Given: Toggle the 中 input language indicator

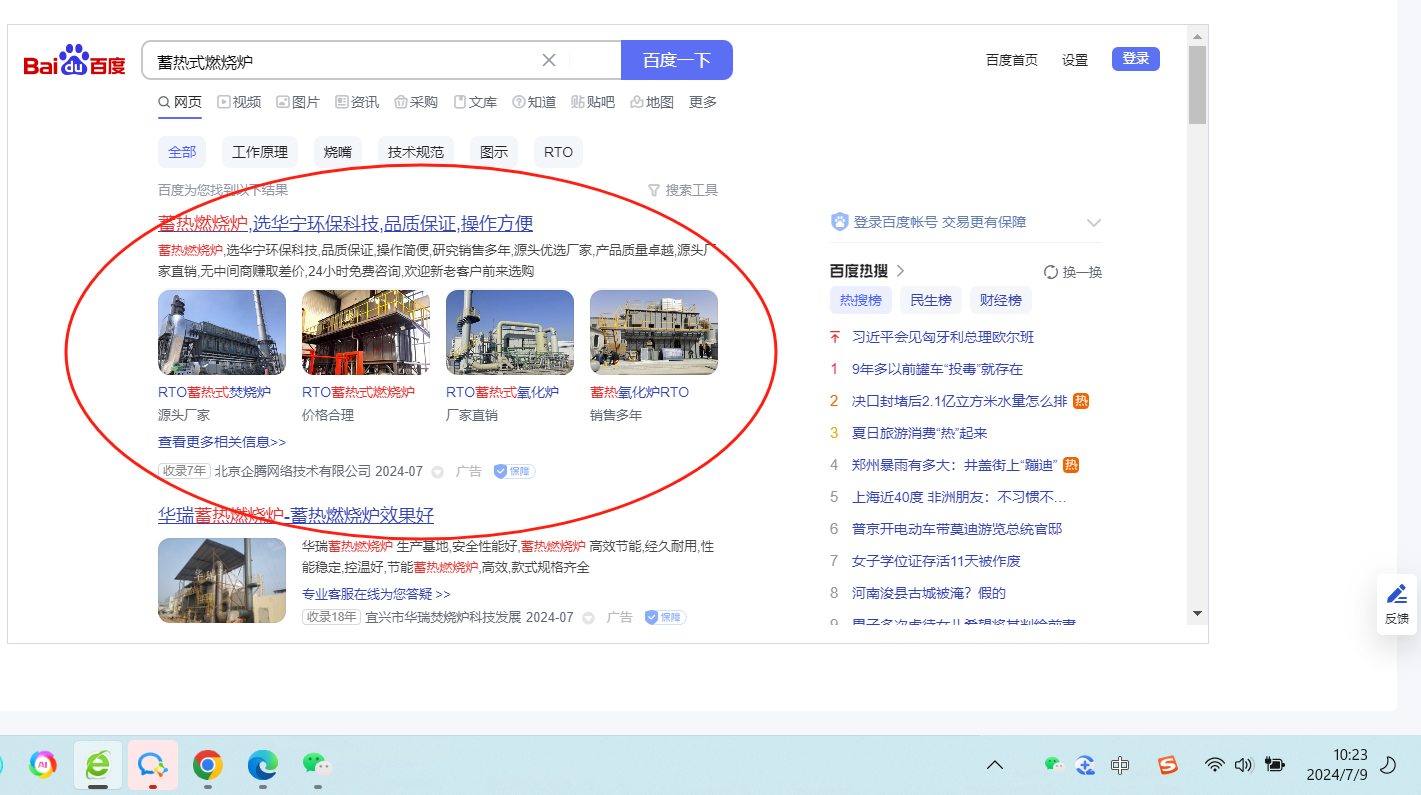Looking at the screenshot, I should tap(1120, 765).
